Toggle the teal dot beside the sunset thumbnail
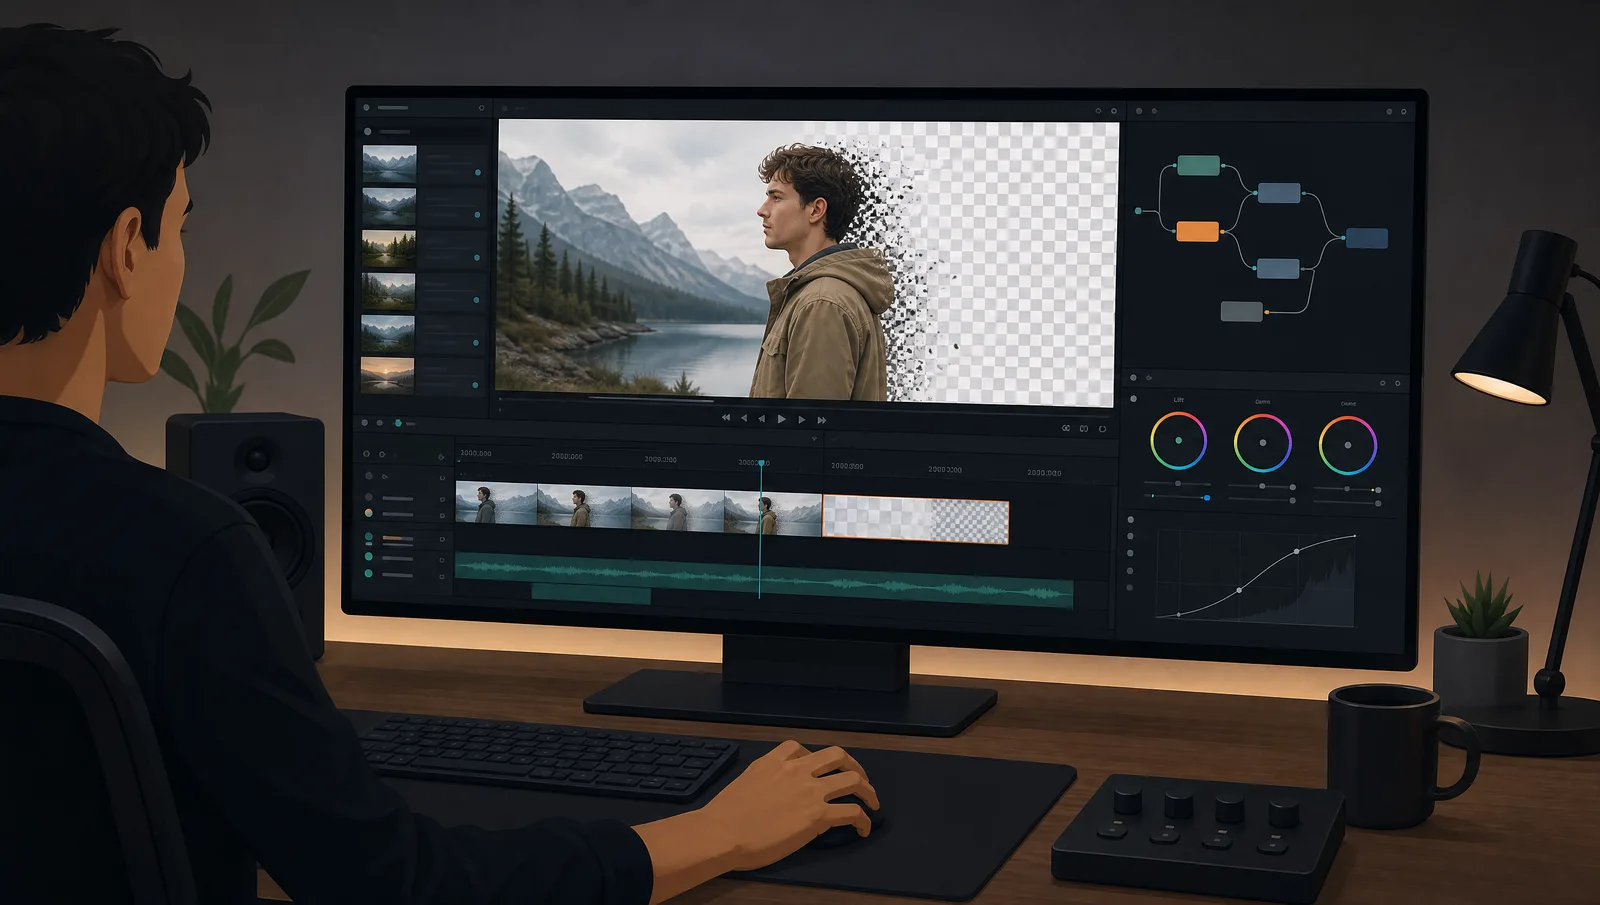 tap(475, 384)
